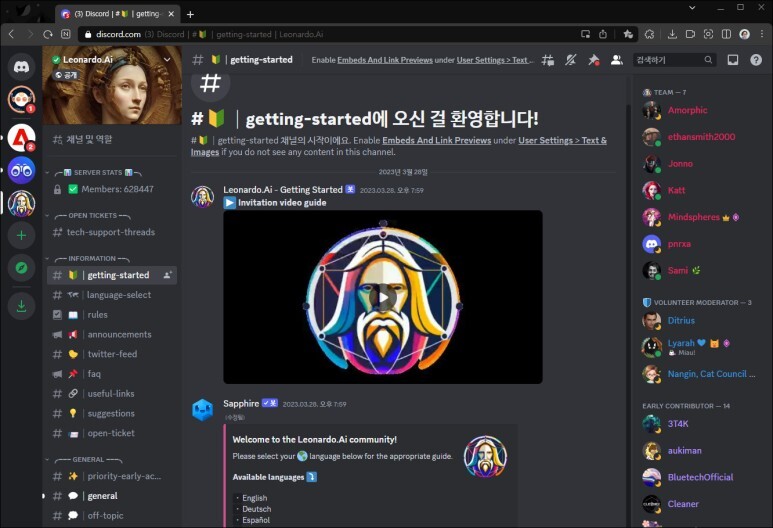Viewport: 773px width, 528px height.
Task: Click the search field in channel header
Action: (674, 60)
